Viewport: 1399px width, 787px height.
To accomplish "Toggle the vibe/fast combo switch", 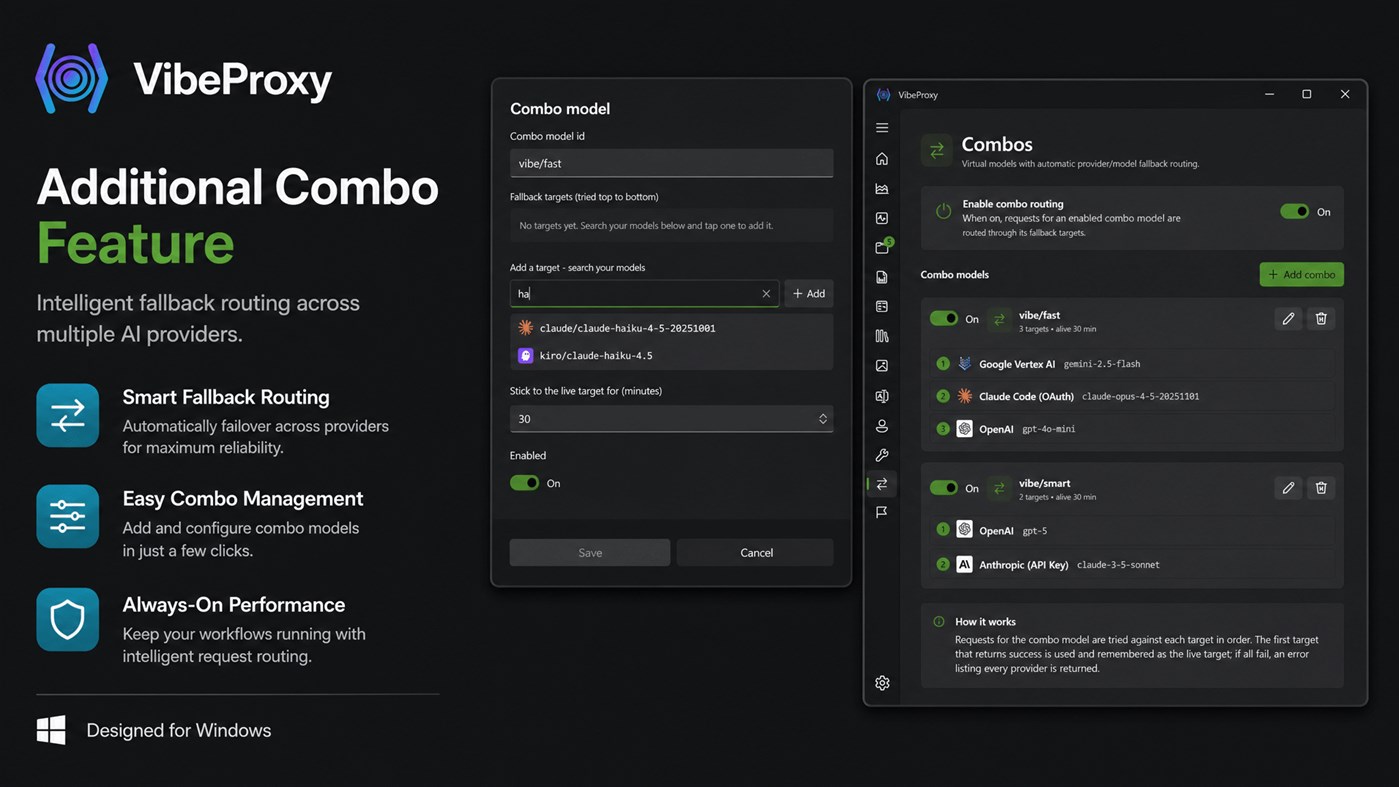I will coord(944,319).
